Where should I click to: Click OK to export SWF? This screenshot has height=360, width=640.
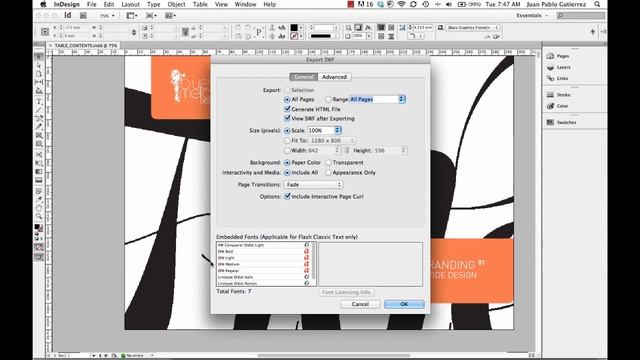click(x=404, y=304)
